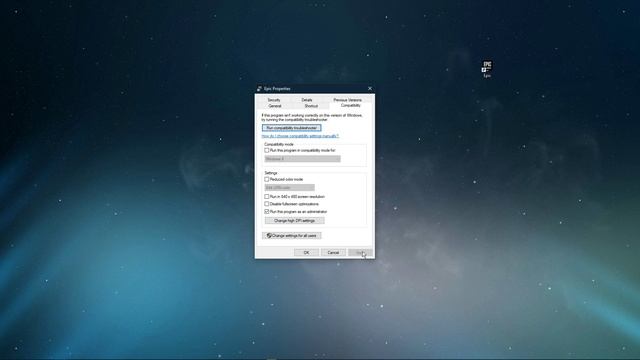Confirm with the OK button
This screenshot has height=360, width=640.
306,253
